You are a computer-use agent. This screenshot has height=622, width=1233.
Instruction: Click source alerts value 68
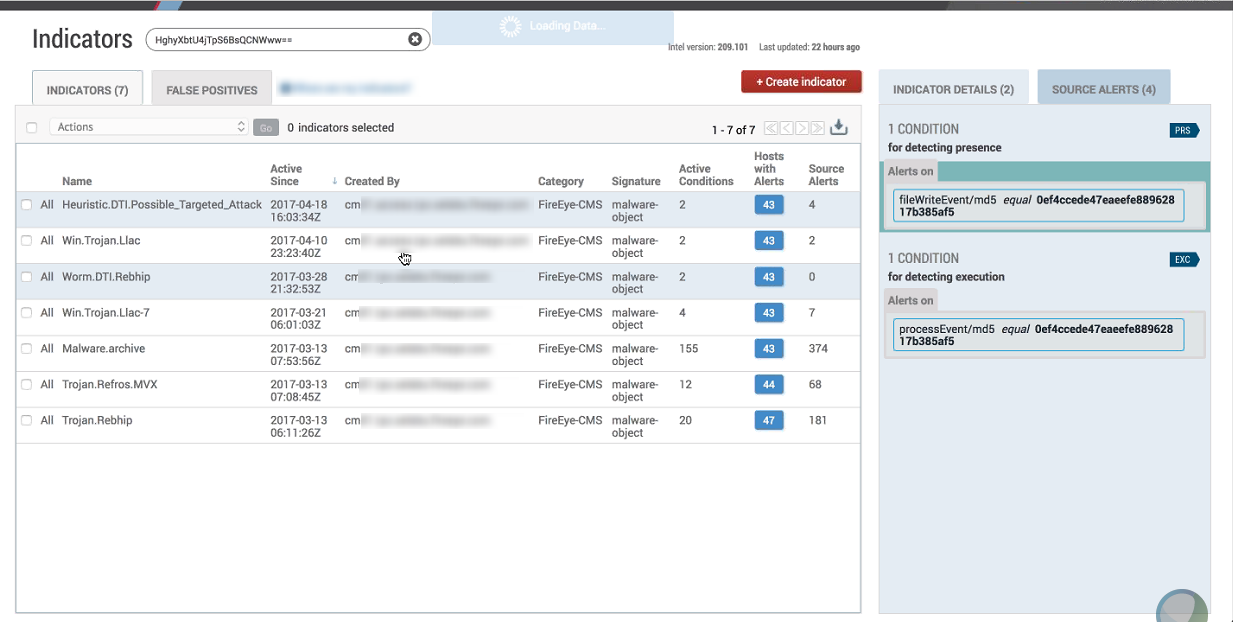(815, 385)
